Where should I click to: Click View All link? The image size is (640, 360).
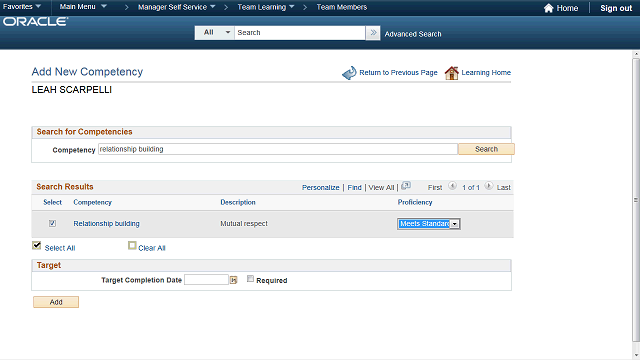381,187
